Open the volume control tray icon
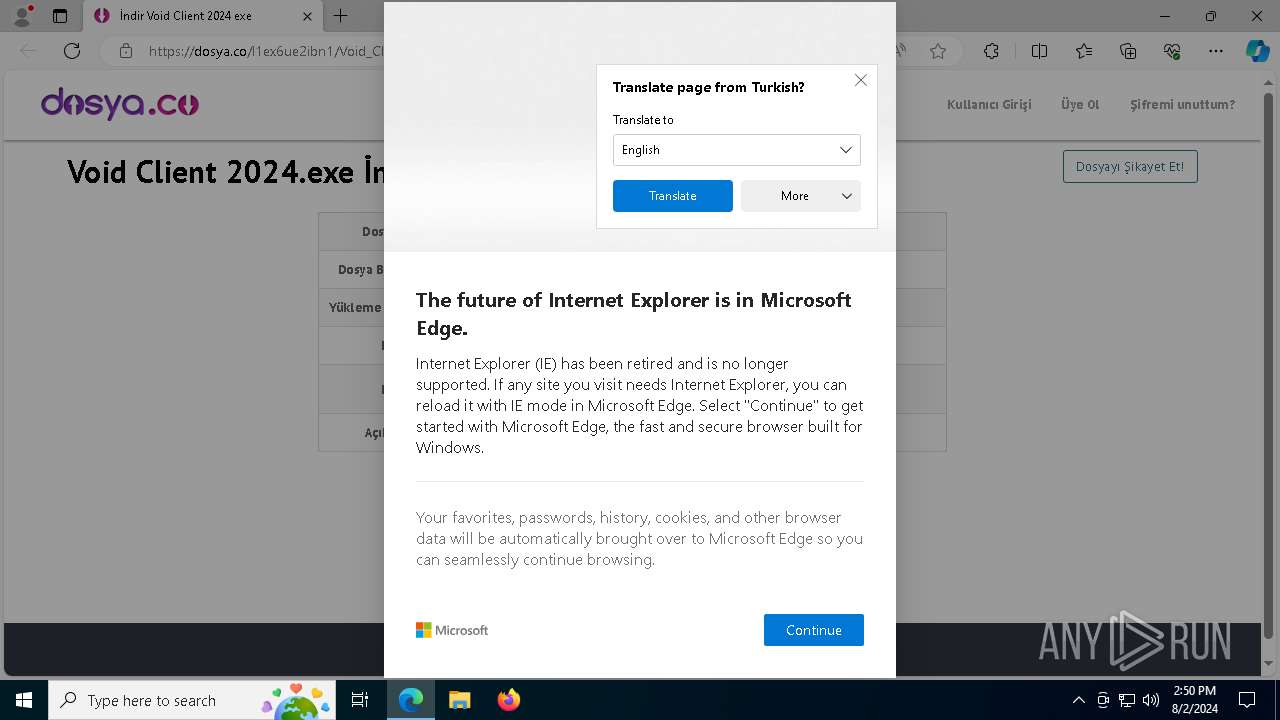1280x720 pixels. pyautogui.click(x=1150, y=700)
